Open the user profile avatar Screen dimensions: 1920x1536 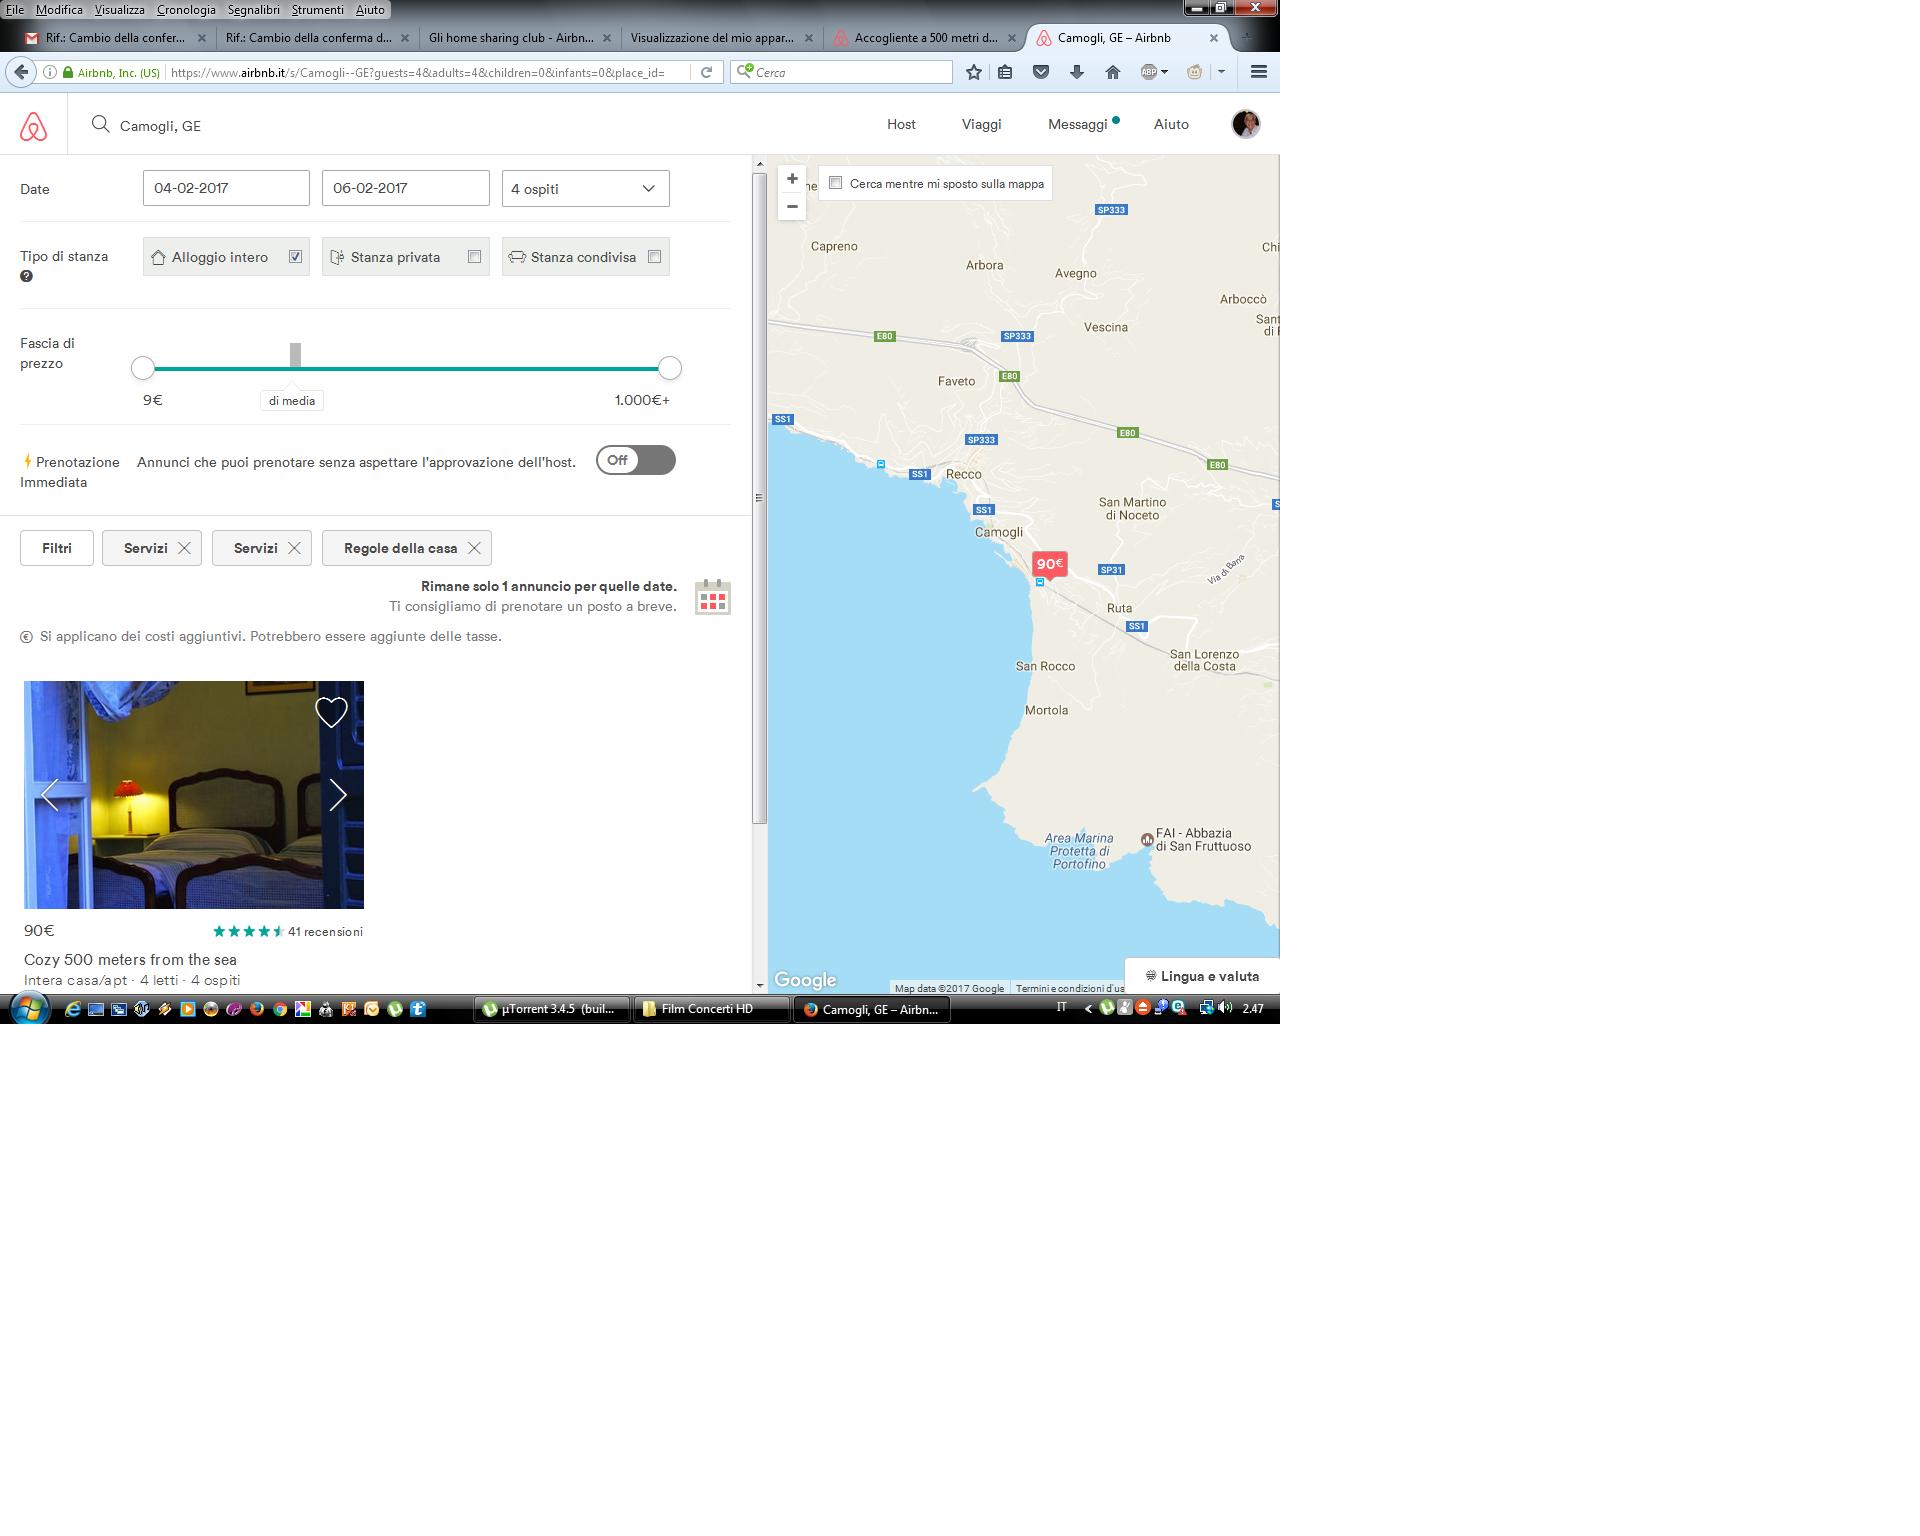click(1245, 124)
